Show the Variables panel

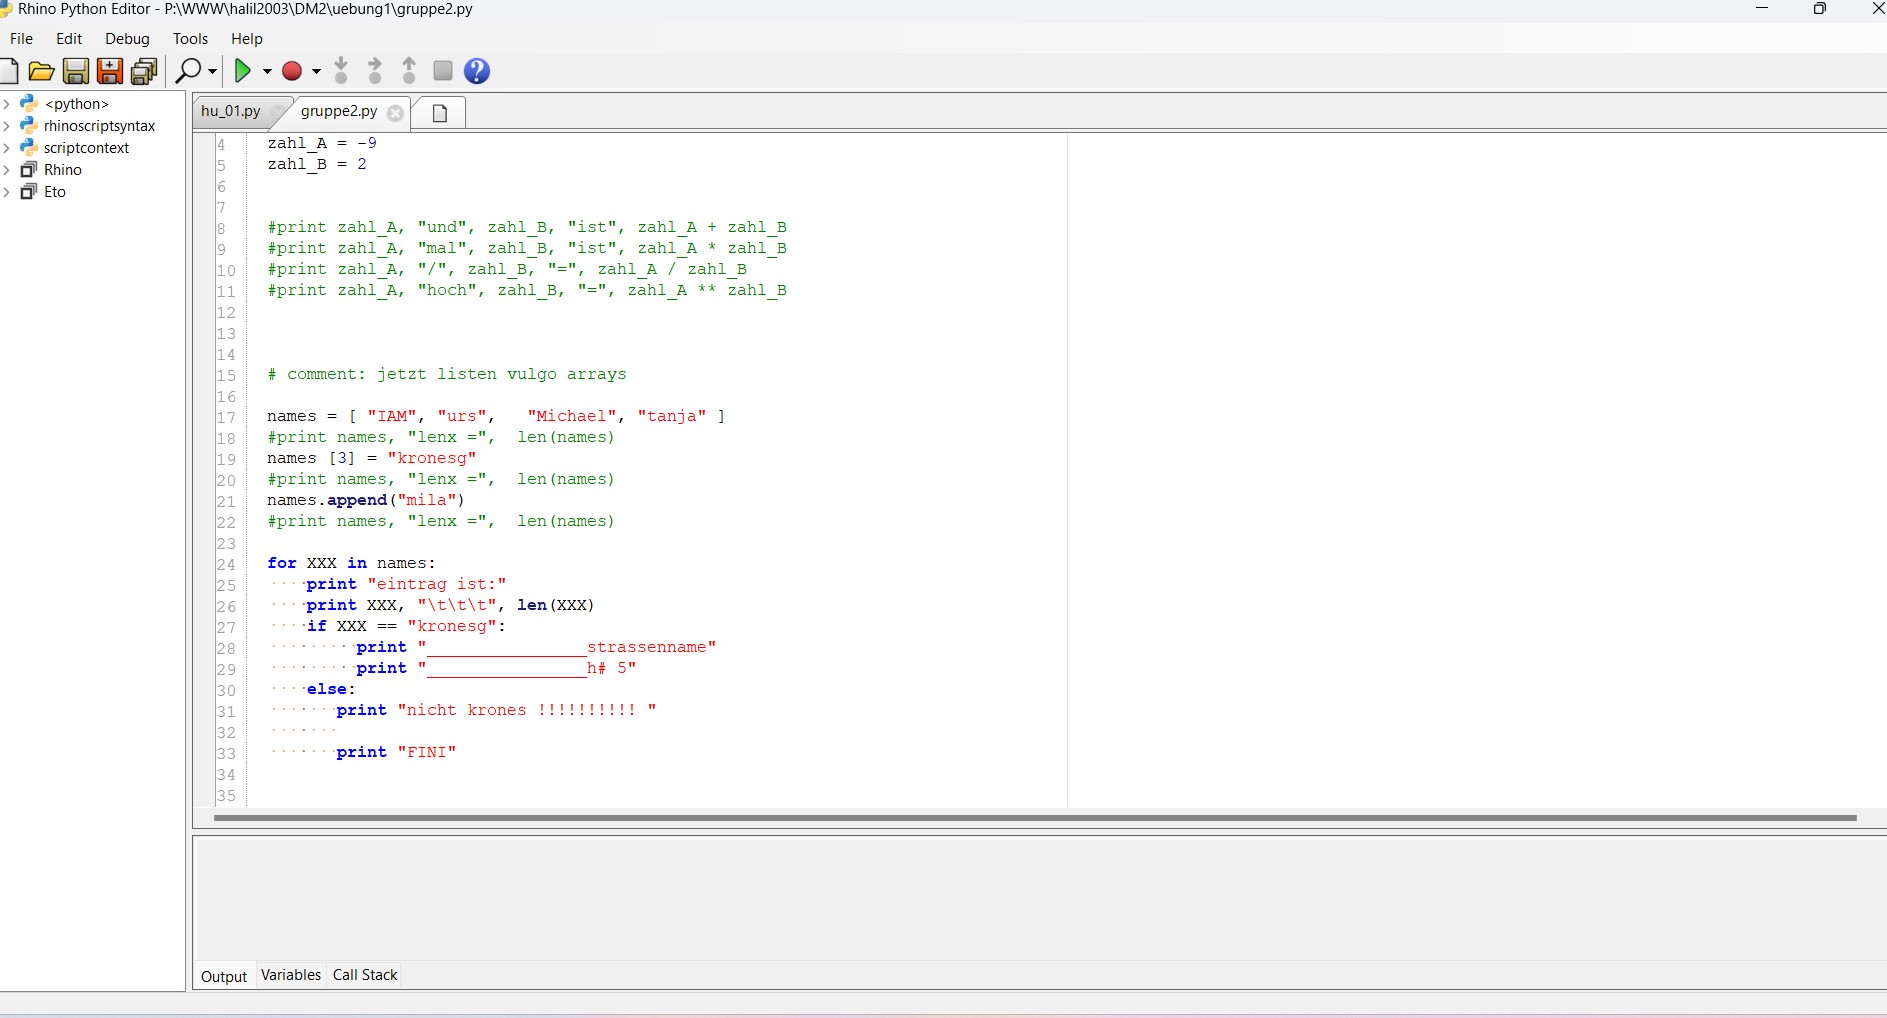(x=290, y=975)
